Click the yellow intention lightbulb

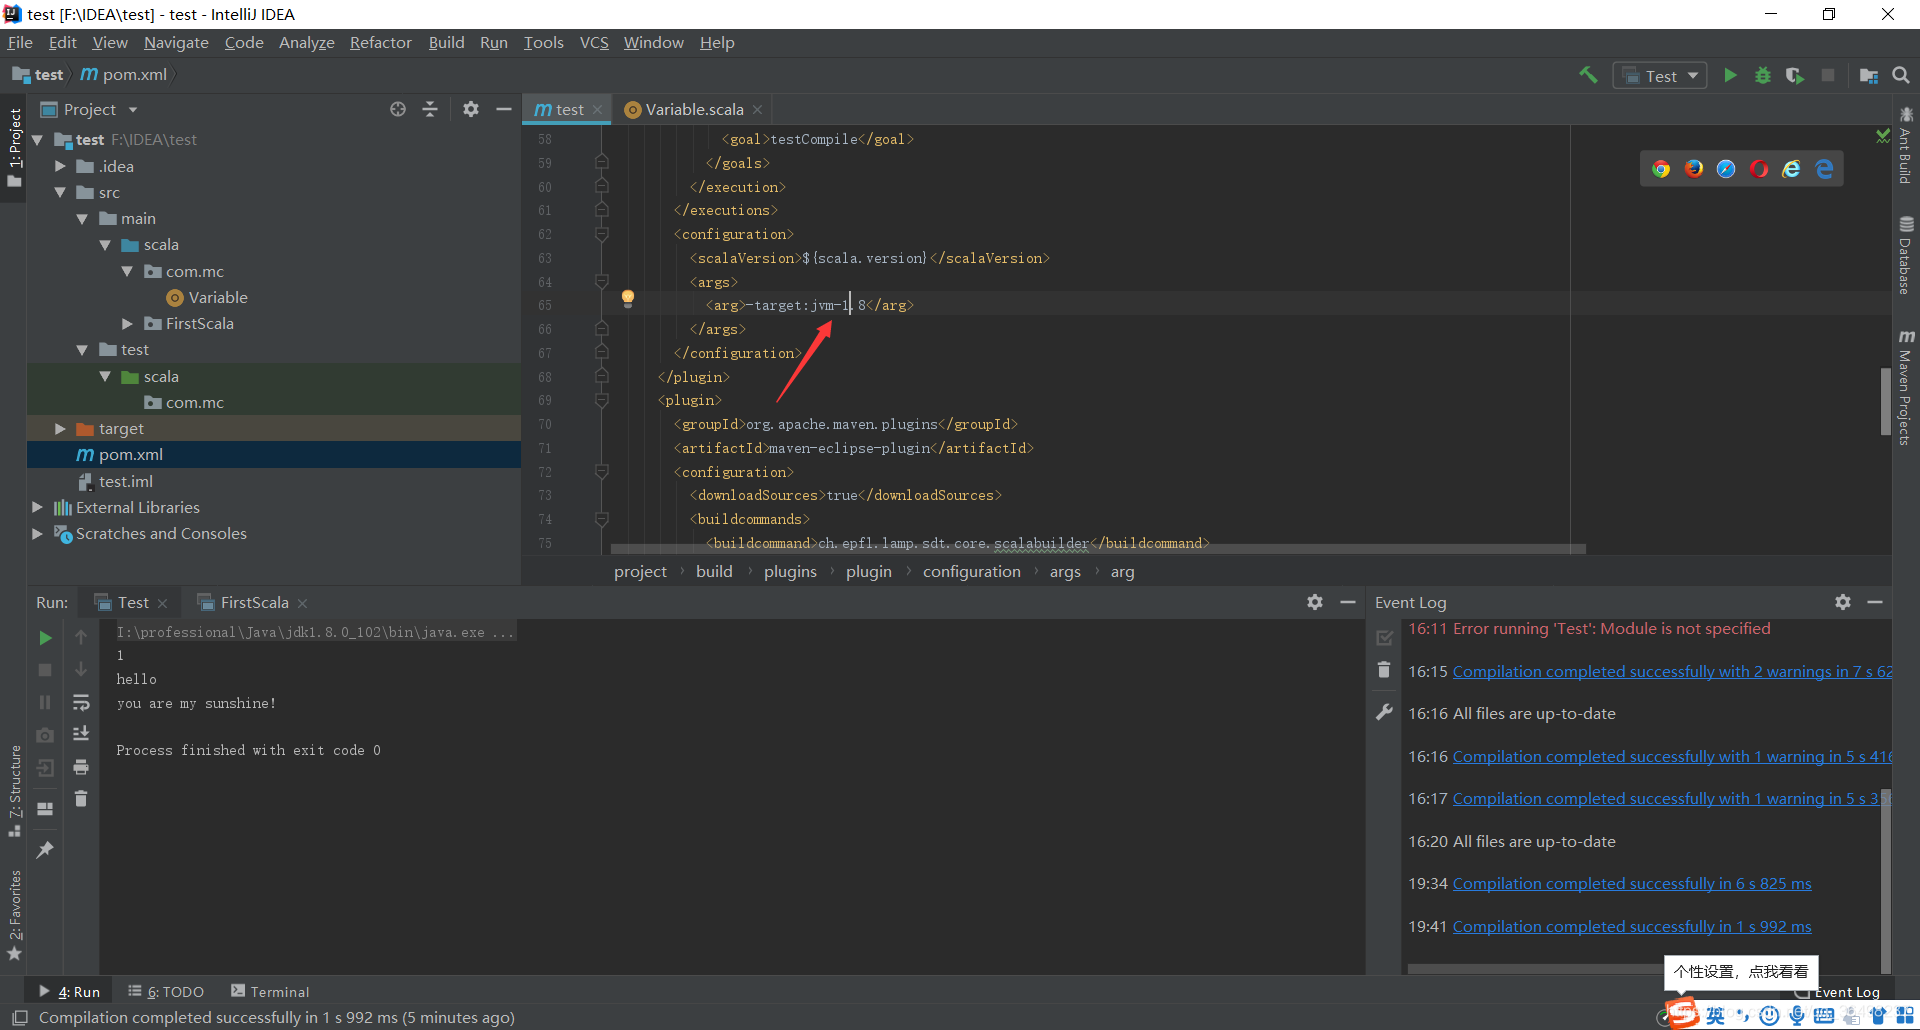[x=628, y=298]
